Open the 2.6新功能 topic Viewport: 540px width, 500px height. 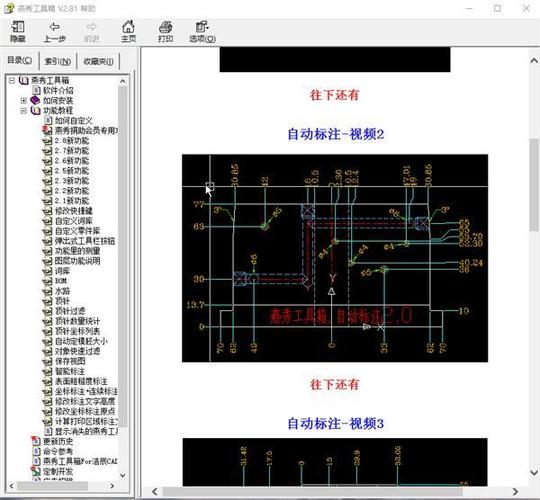(x=72, y=161)
